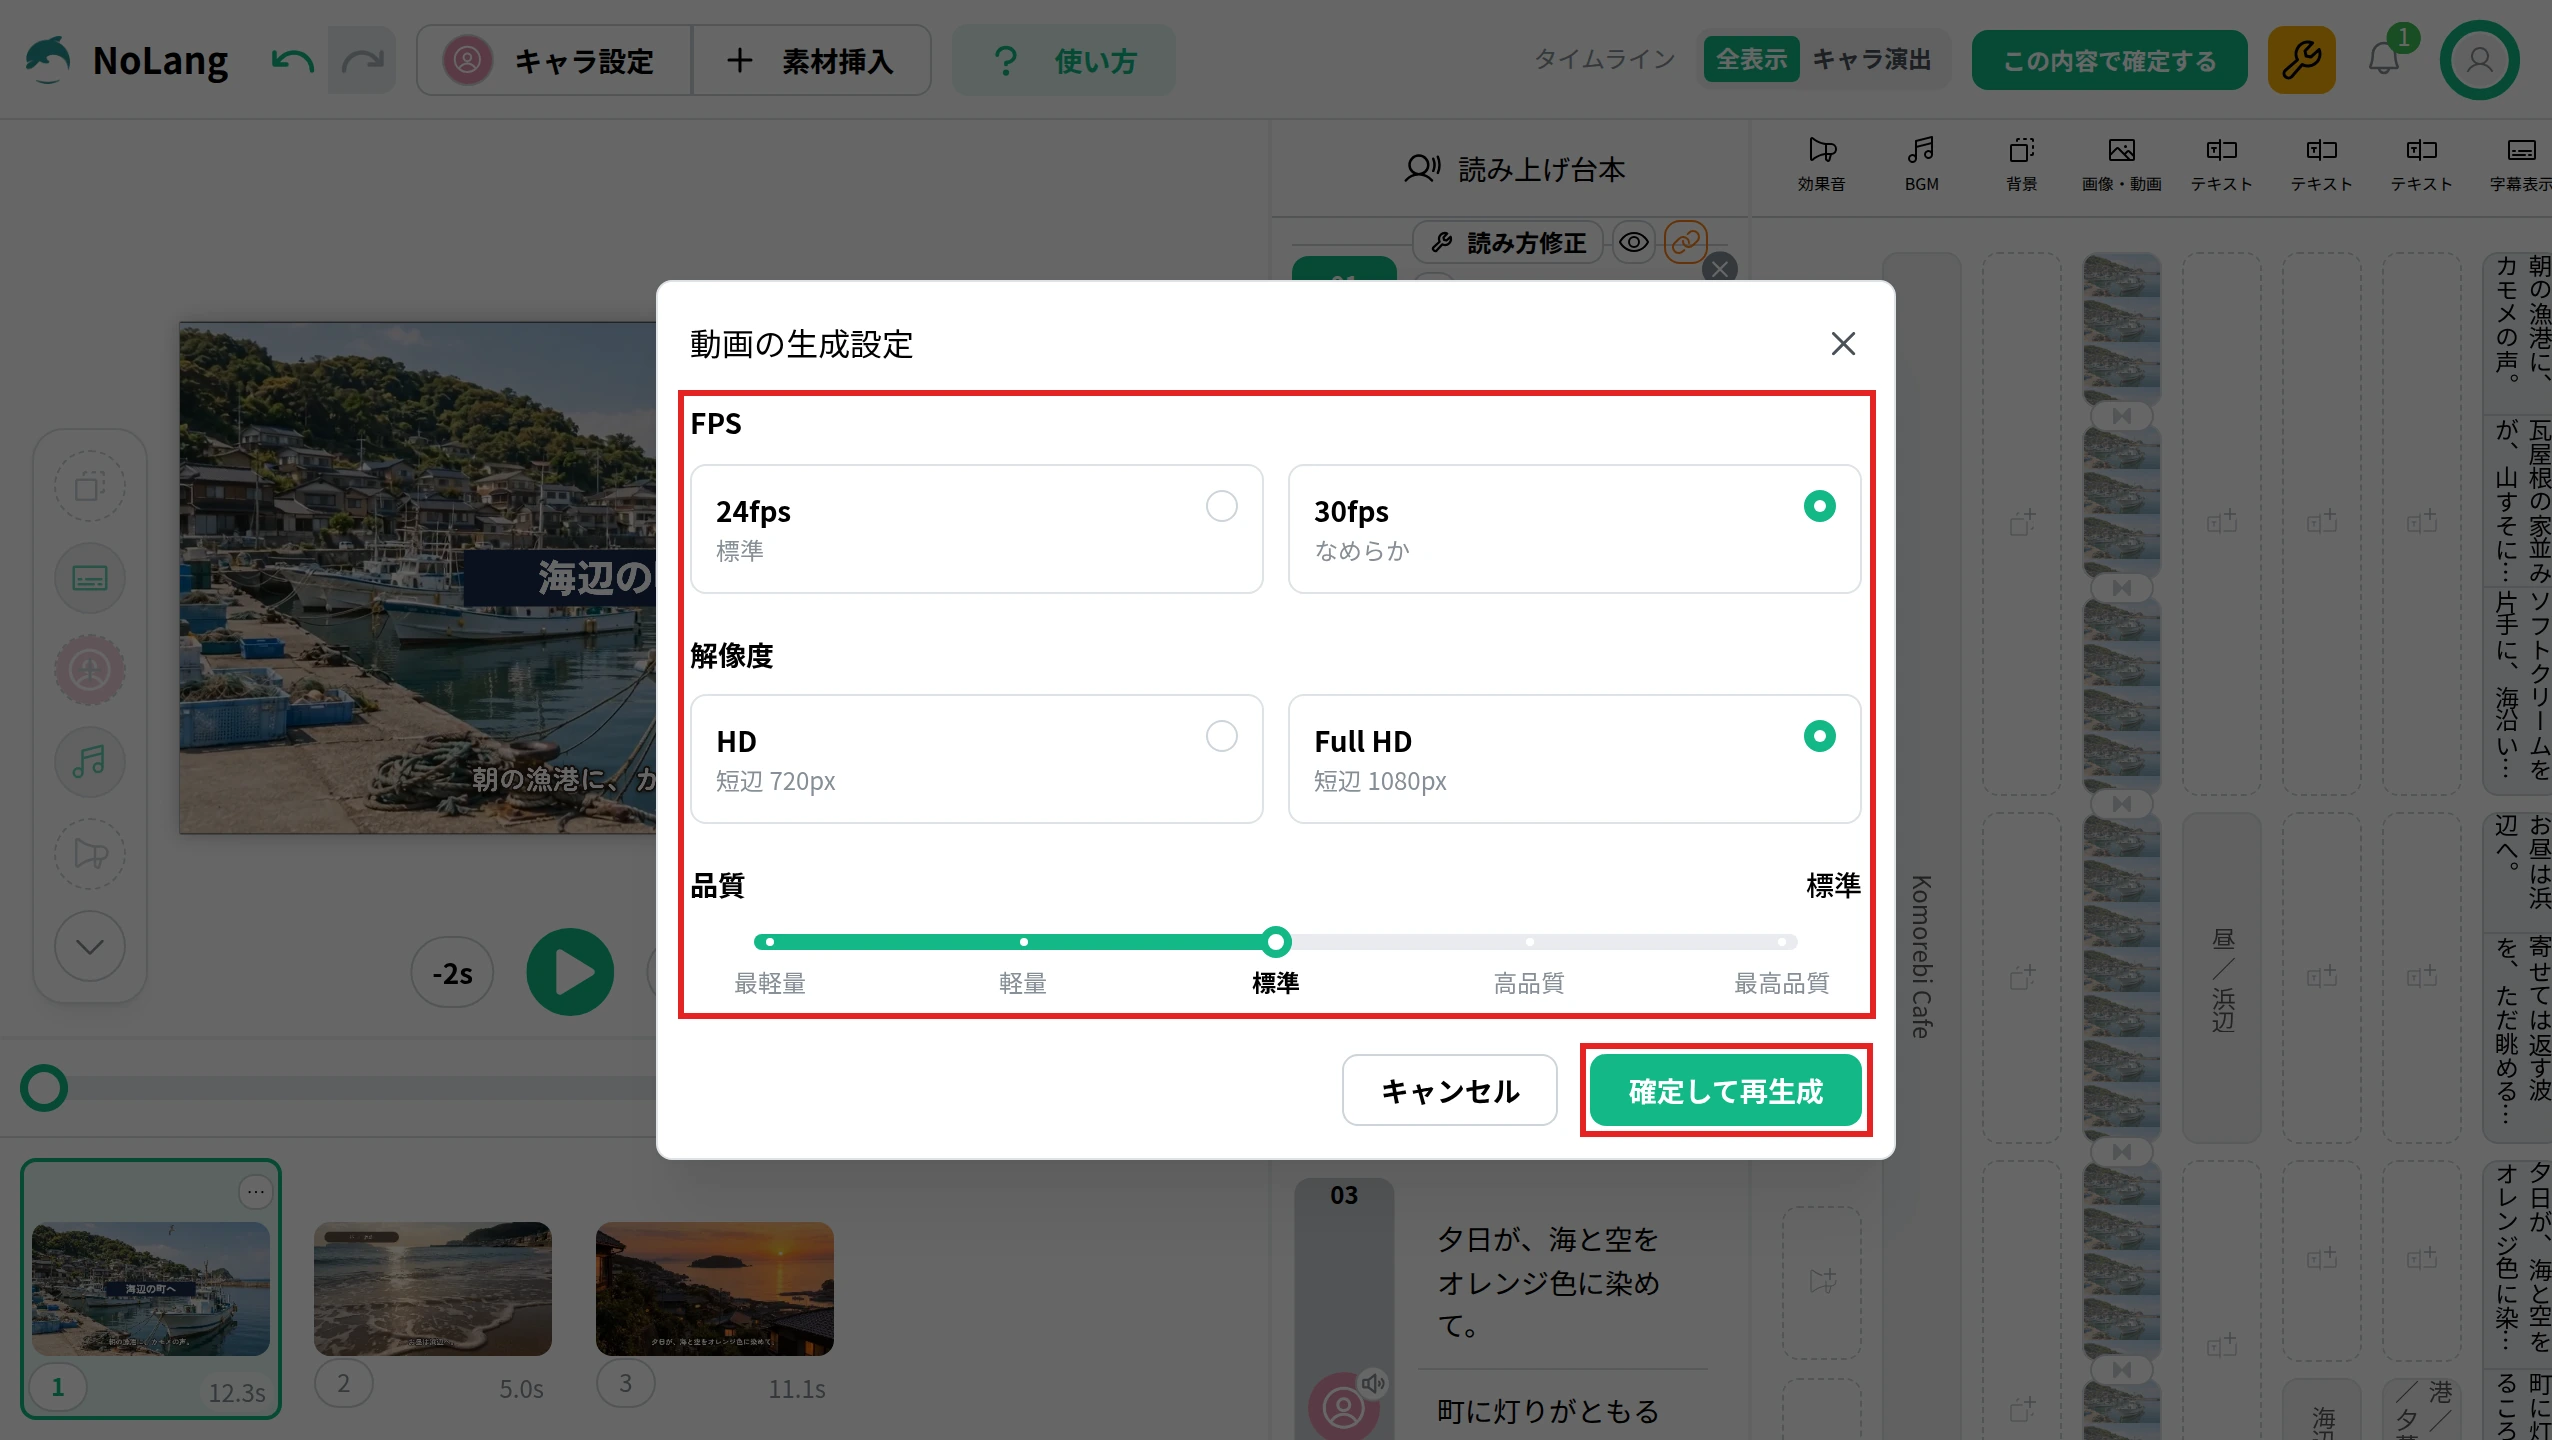The width and height of the screenshot is (2560, 1440).
Task: Toggle the eye visibility icon by 読み方修正
Action: tap(1633, 243)
